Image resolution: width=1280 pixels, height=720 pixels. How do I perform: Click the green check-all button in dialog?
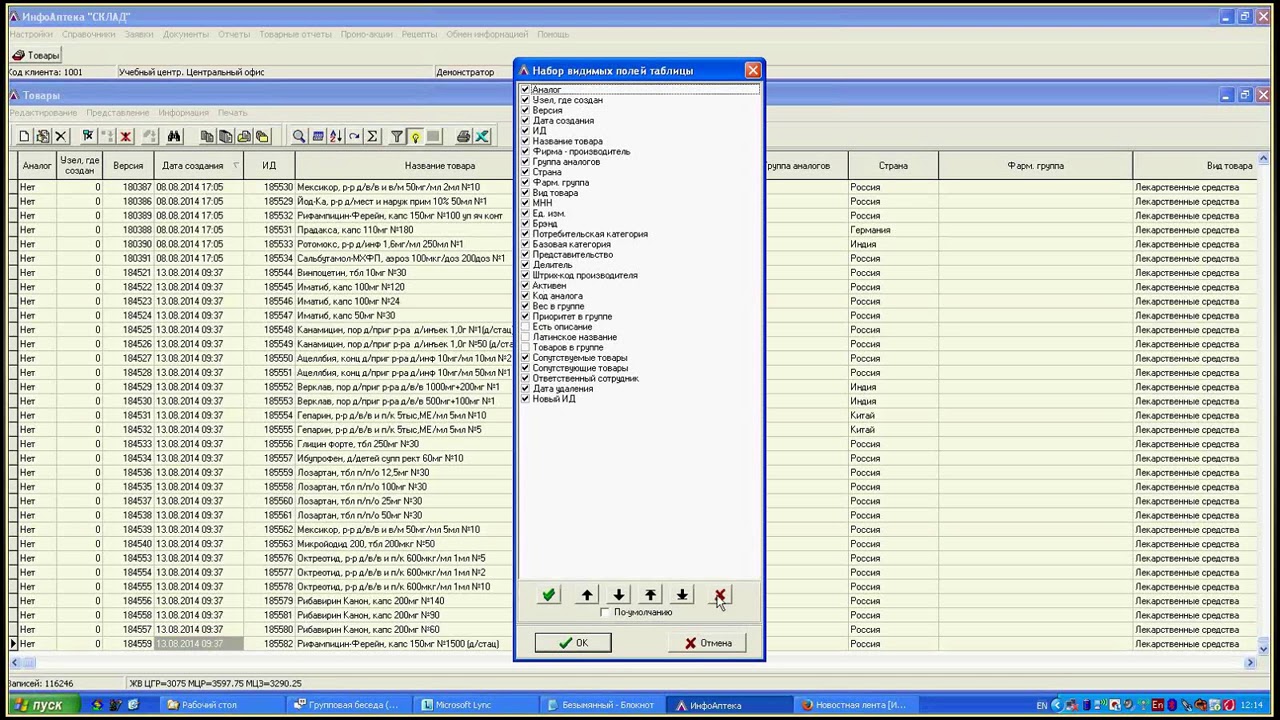tap(548, 595)
